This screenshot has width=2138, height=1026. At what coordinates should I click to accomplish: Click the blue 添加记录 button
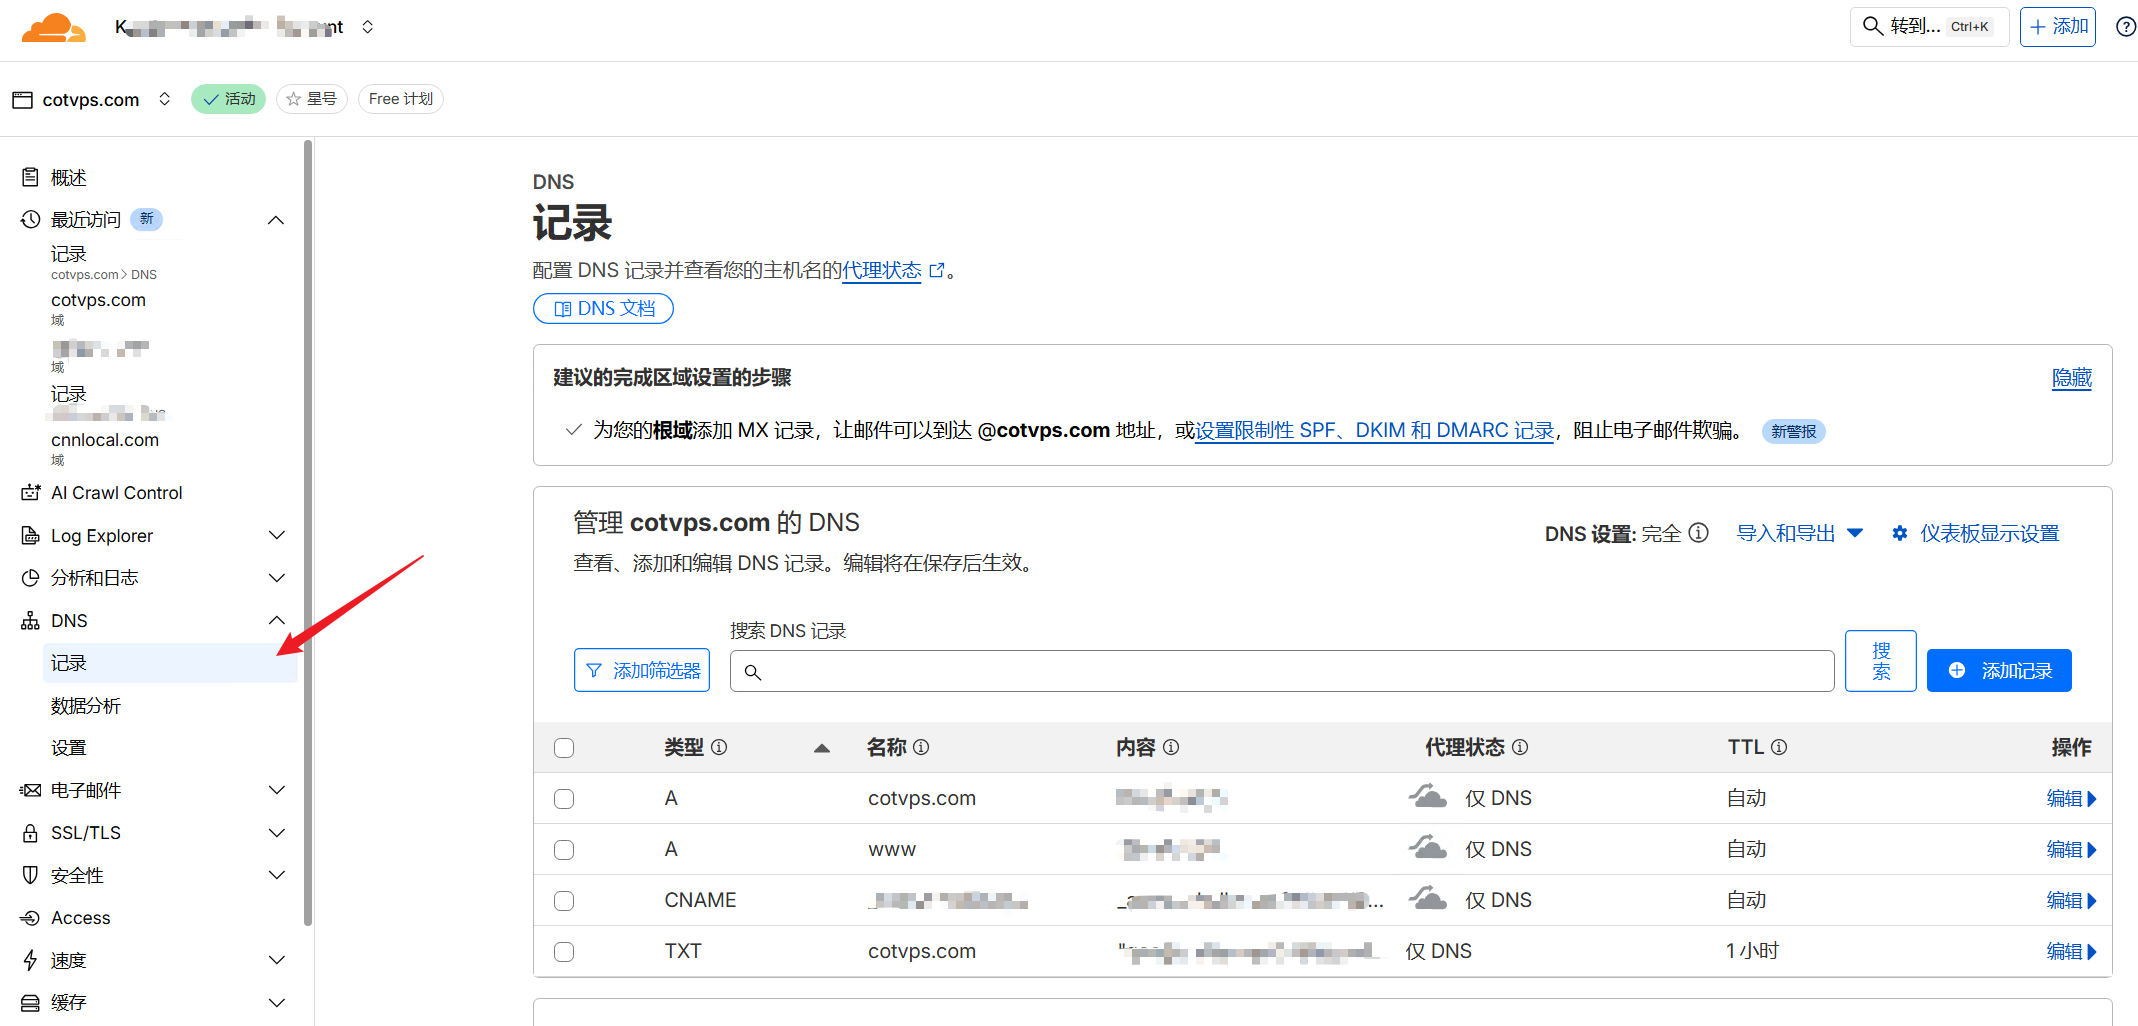(x=1998, y=671)
